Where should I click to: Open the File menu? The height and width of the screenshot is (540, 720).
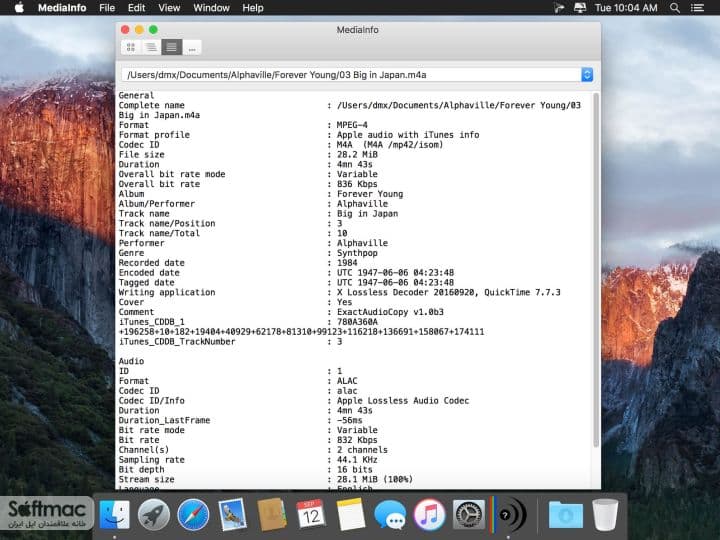pos(107,8)
